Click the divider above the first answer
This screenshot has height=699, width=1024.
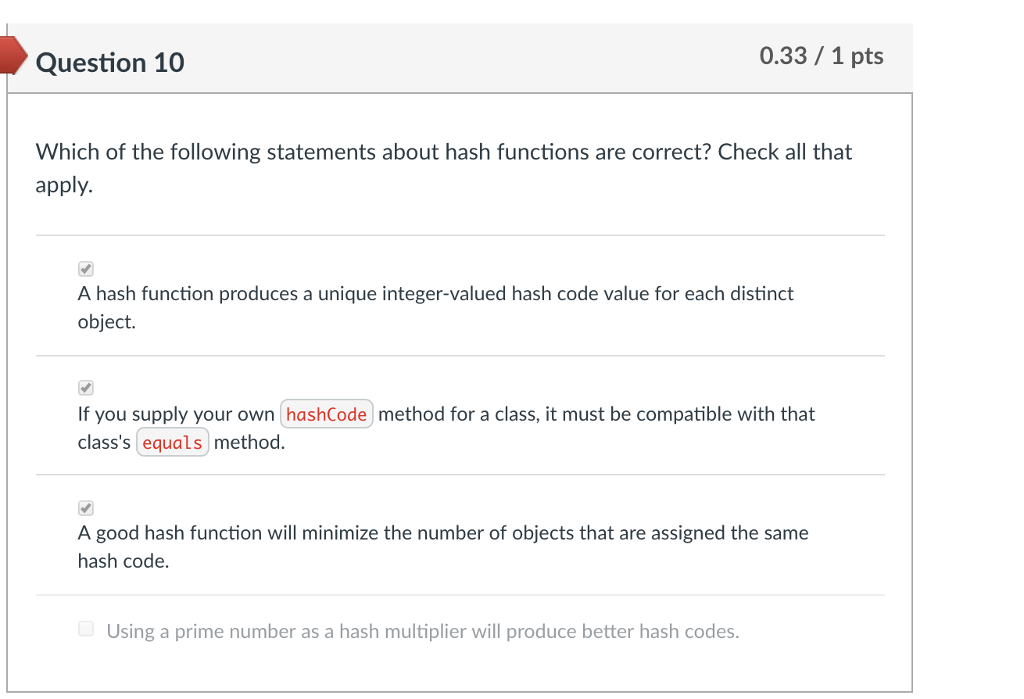(x=460, y=235)
